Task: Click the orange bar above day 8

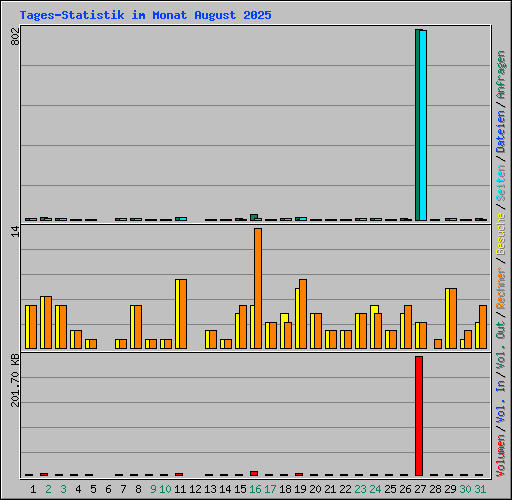Action: point(138,327)
